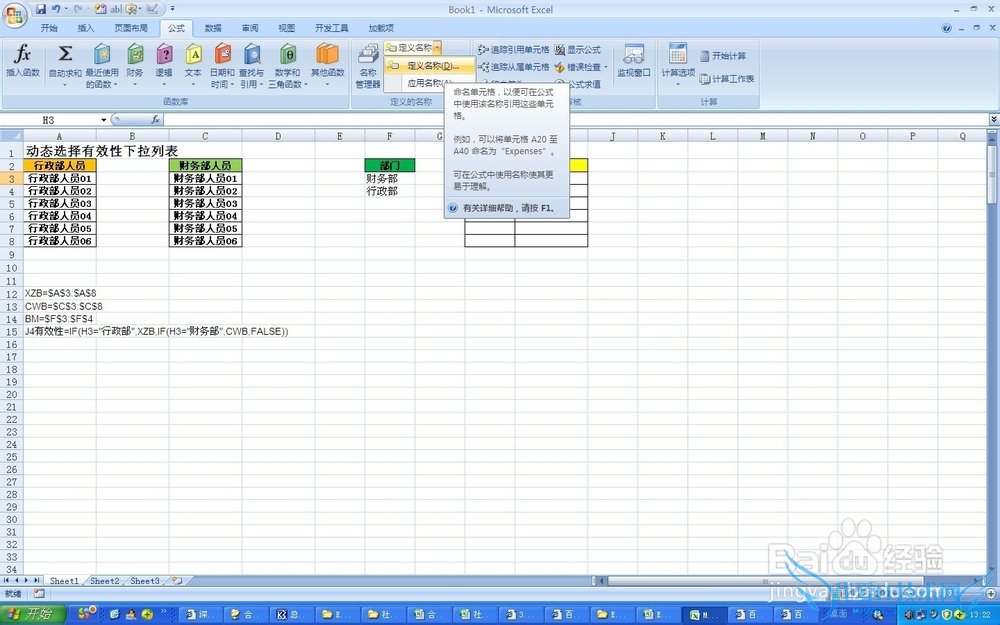Save the workbook from quick access toolbar

click(41, 10)
